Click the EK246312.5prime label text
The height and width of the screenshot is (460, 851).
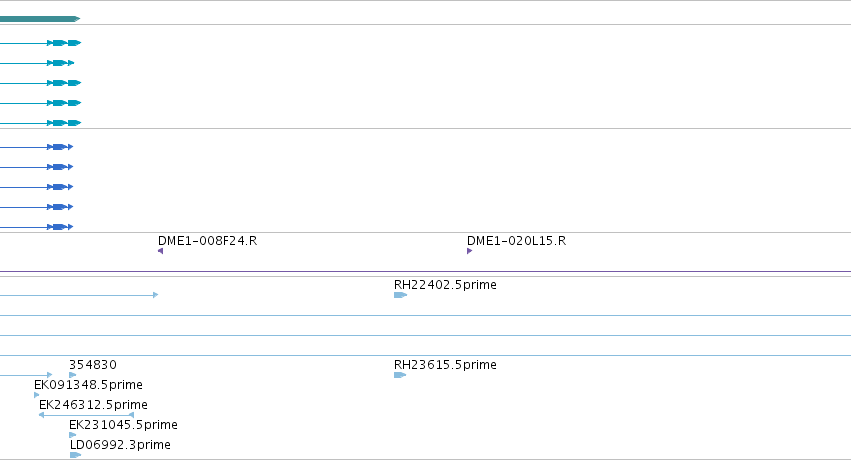[x=93, y=405]
